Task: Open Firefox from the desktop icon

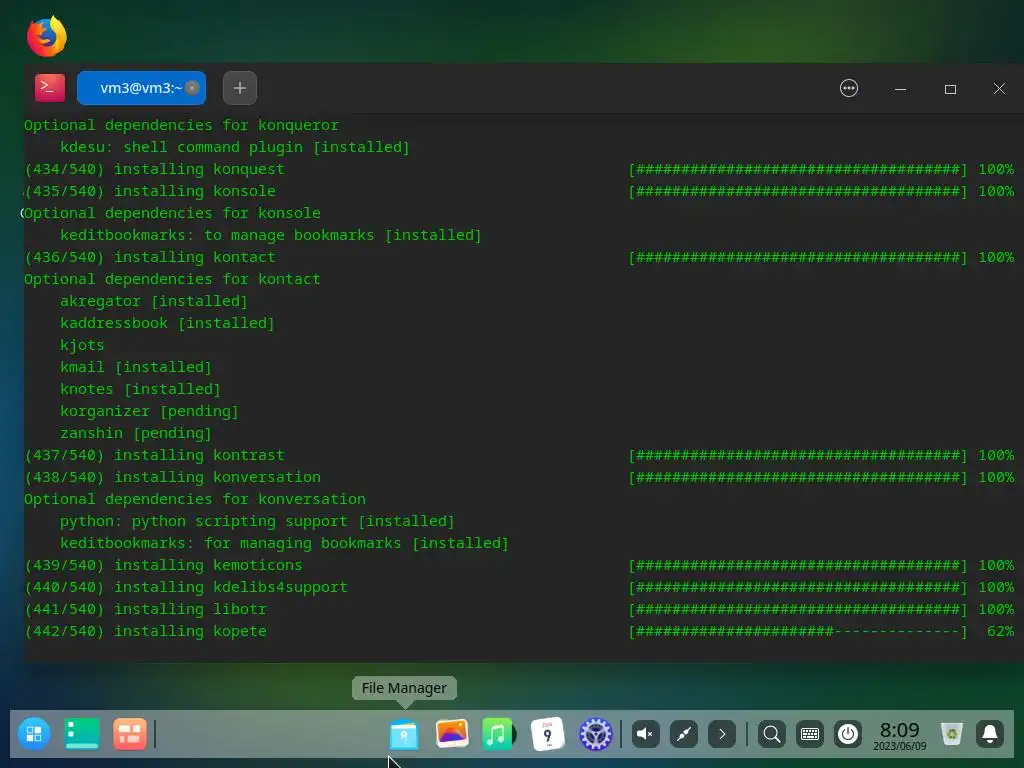Action: tap(46, 36)
